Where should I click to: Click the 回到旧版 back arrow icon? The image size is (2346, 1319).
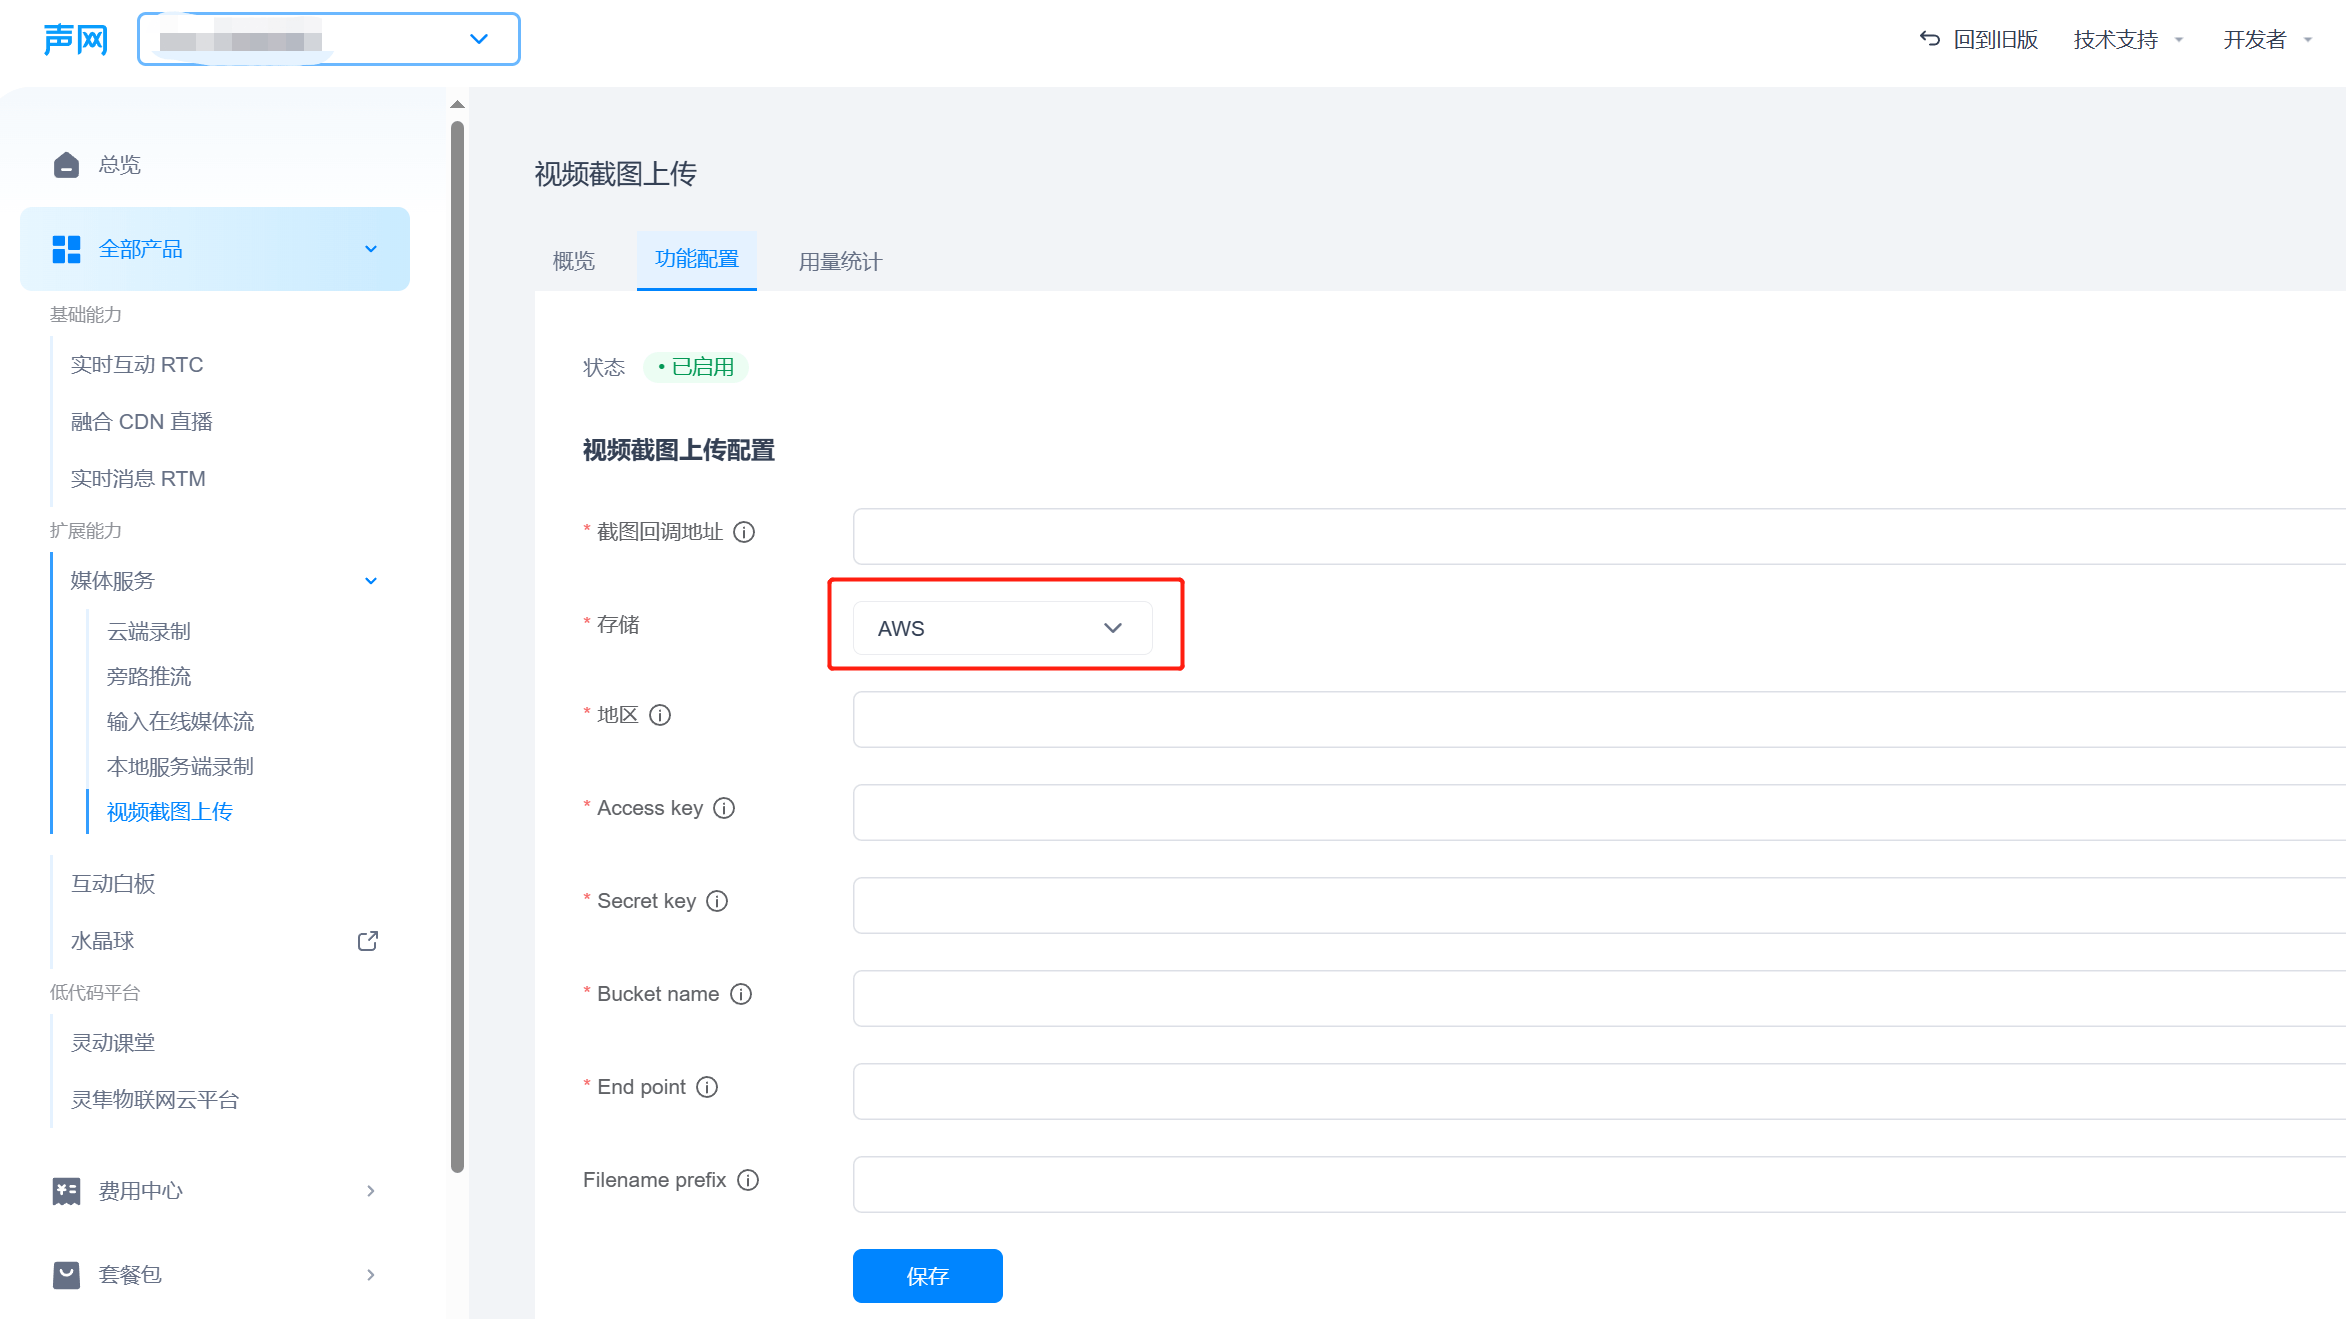coord(1930,39)
